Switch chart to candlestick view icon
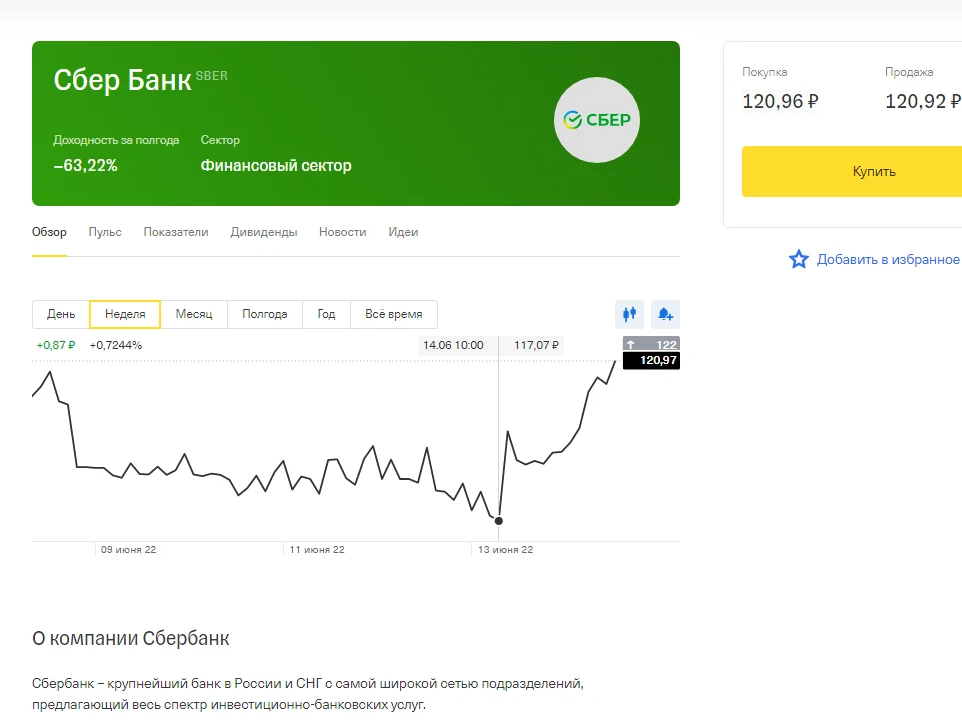Image resolution: width=962 pixels, height=724 pixels. click(629, 315)
